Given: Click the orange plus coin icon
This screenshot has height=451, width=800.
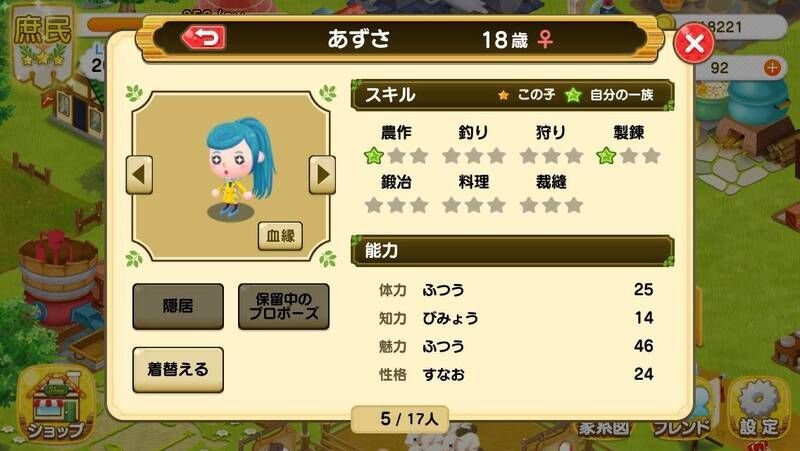Looking at the screenshot, I should click(772, 67).
